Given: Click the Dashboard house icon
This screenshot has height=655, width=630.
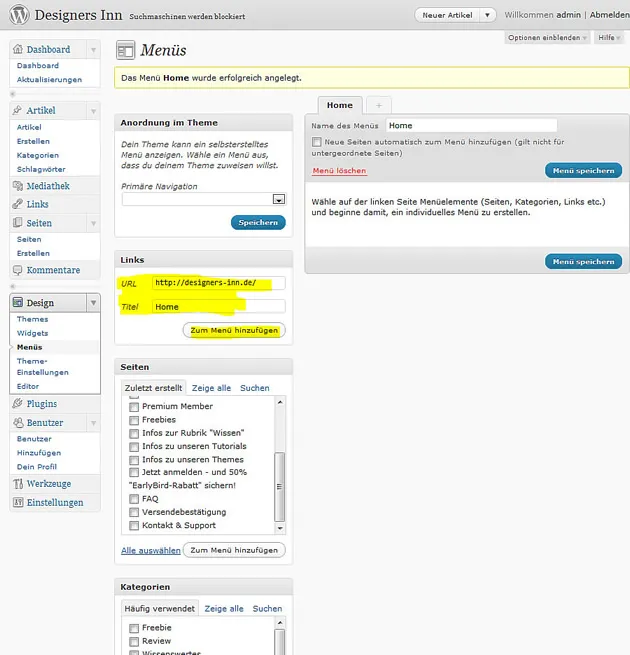Looking at the screenshot, I should (x=18, y=49).
